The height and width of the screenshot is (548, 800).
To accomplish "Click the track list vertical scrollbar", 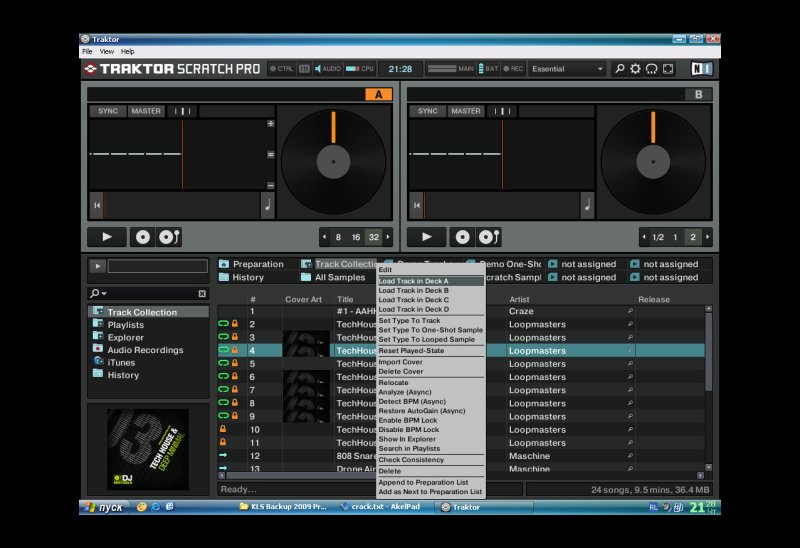I will pyautogui.click(x=708, y=352).
